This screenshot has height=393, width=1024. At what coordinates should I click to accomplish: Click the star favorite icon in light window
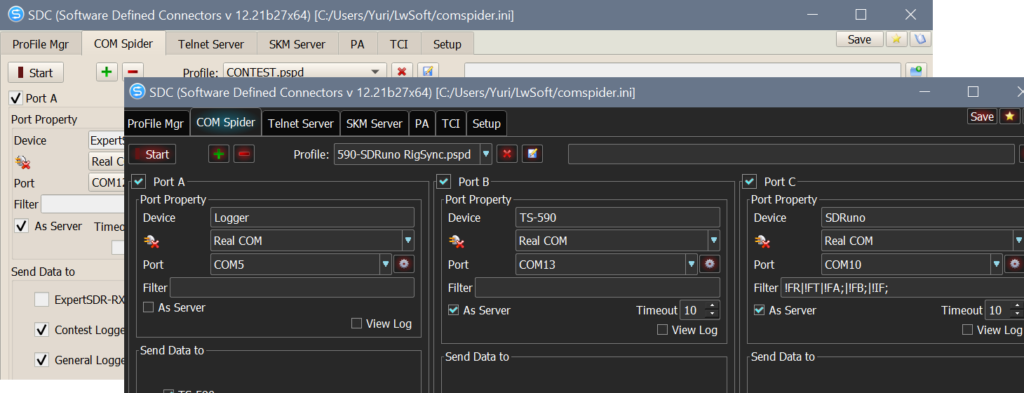[896, 39]
